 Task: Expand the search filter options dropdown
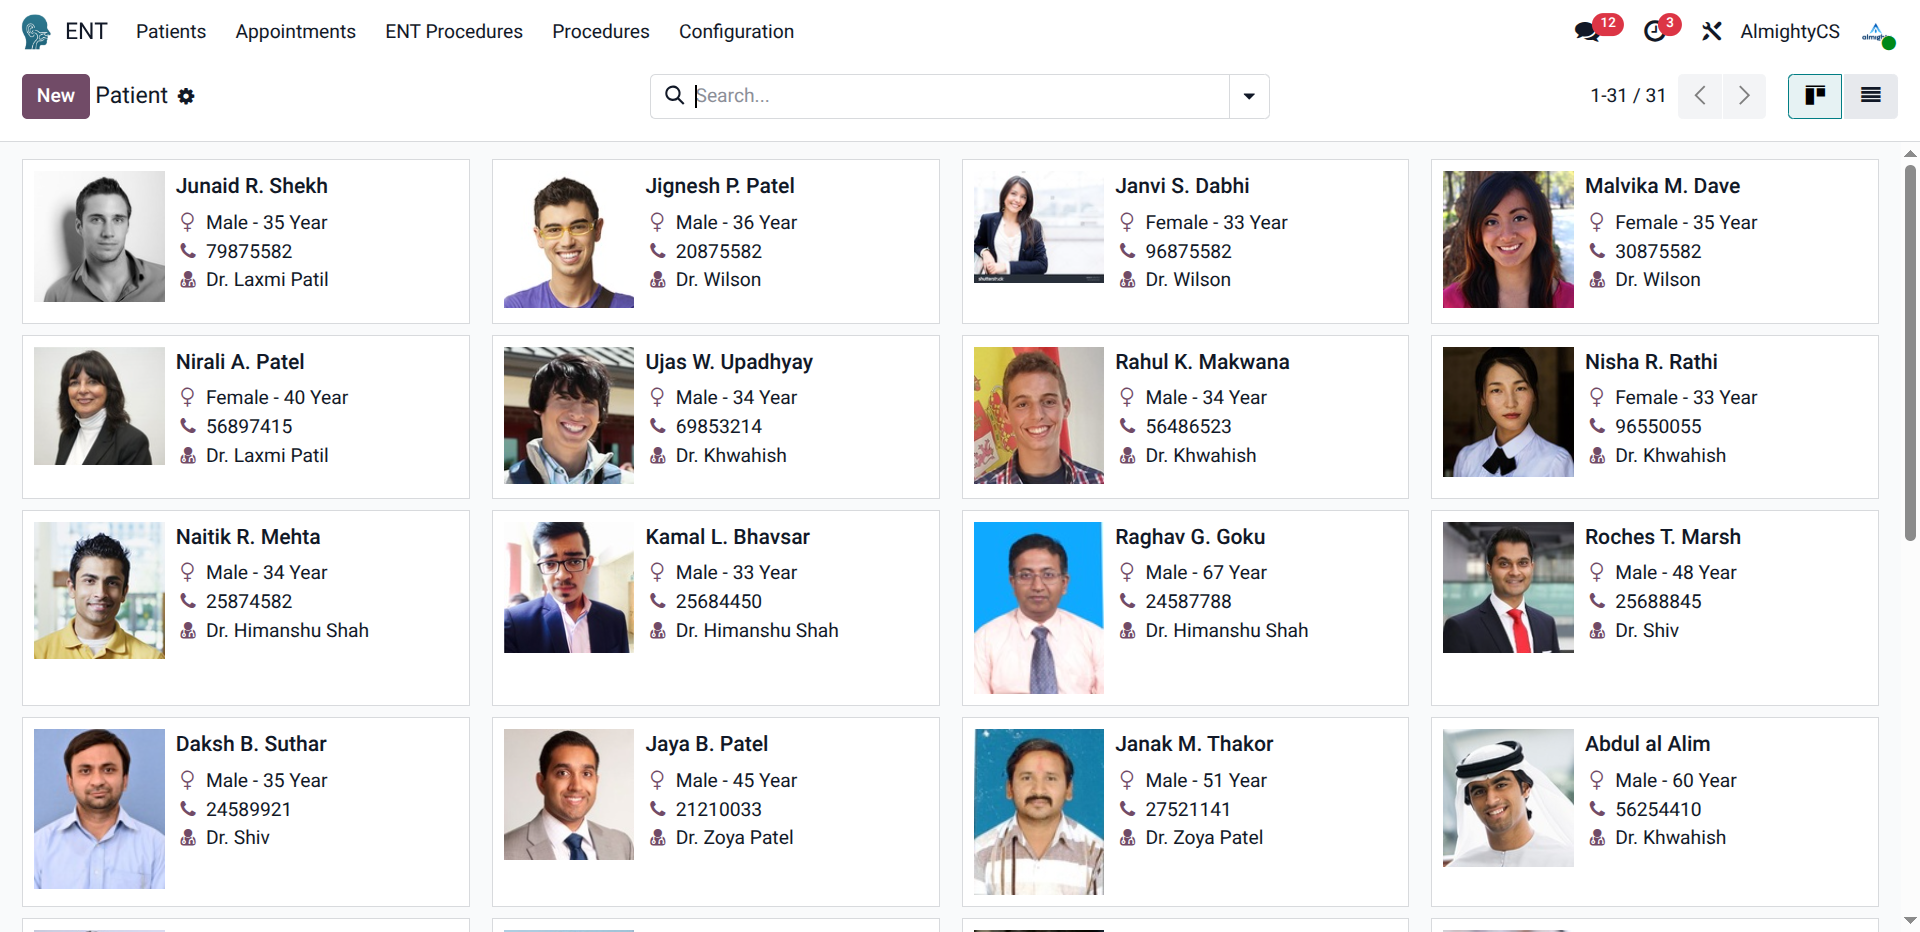pos(1249,96)
